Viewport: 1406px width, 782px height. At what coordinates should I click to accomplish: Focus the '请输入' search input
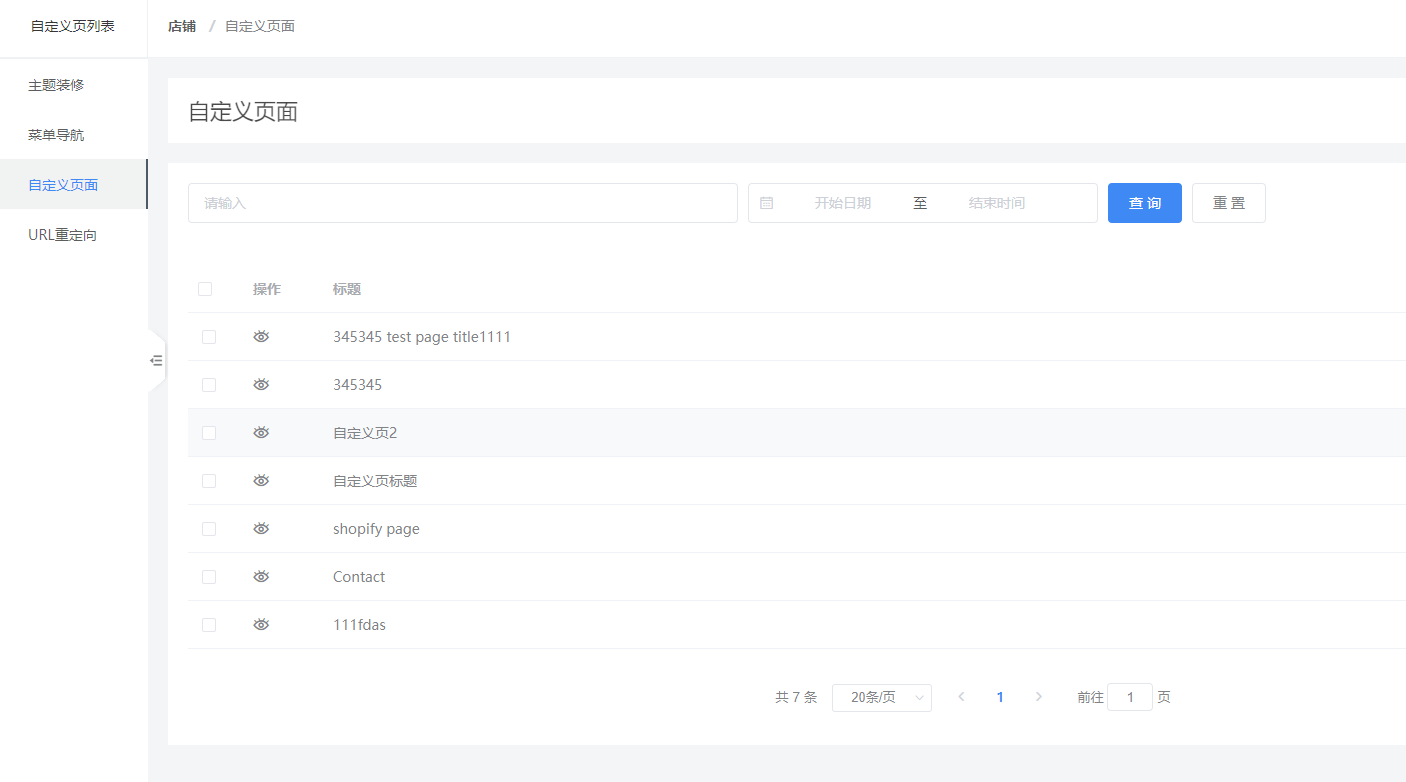pos(463,203)
